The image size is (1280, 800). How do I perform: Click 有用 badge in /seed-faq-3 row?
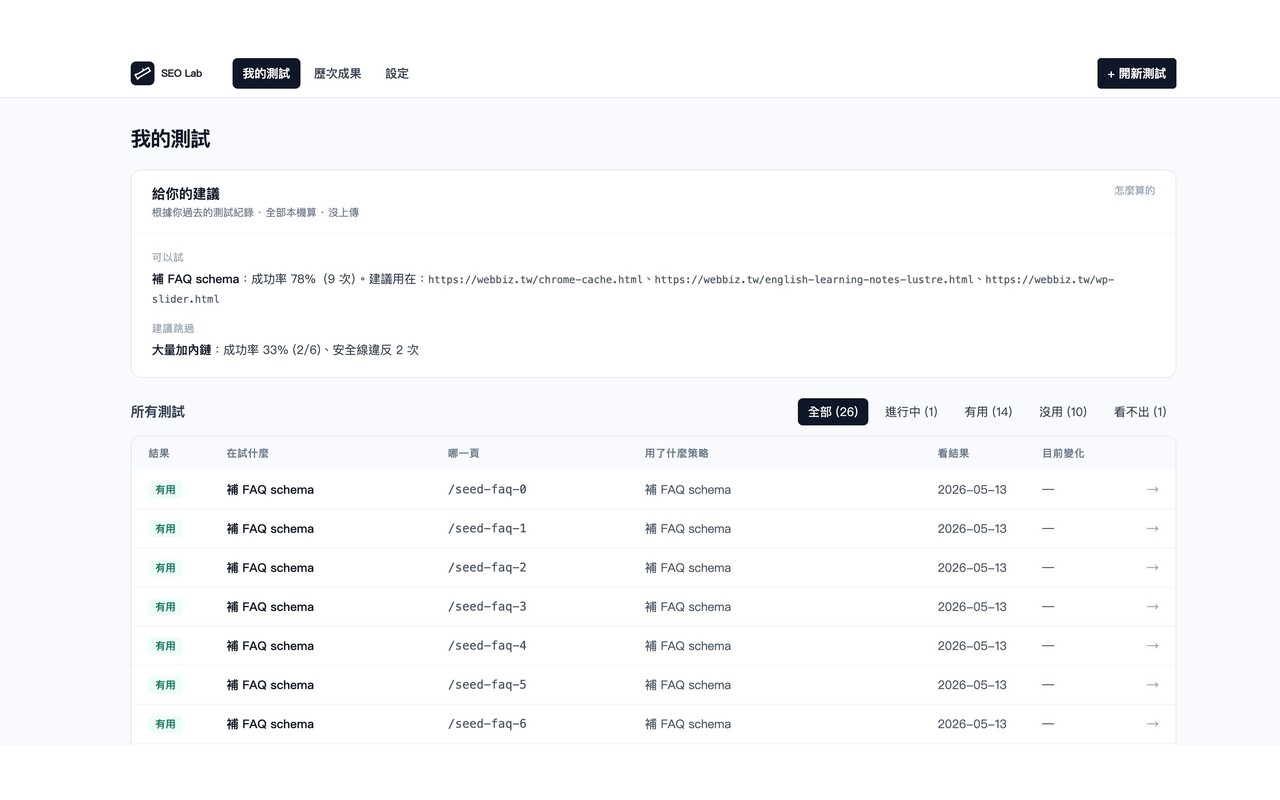click(165, 606)
